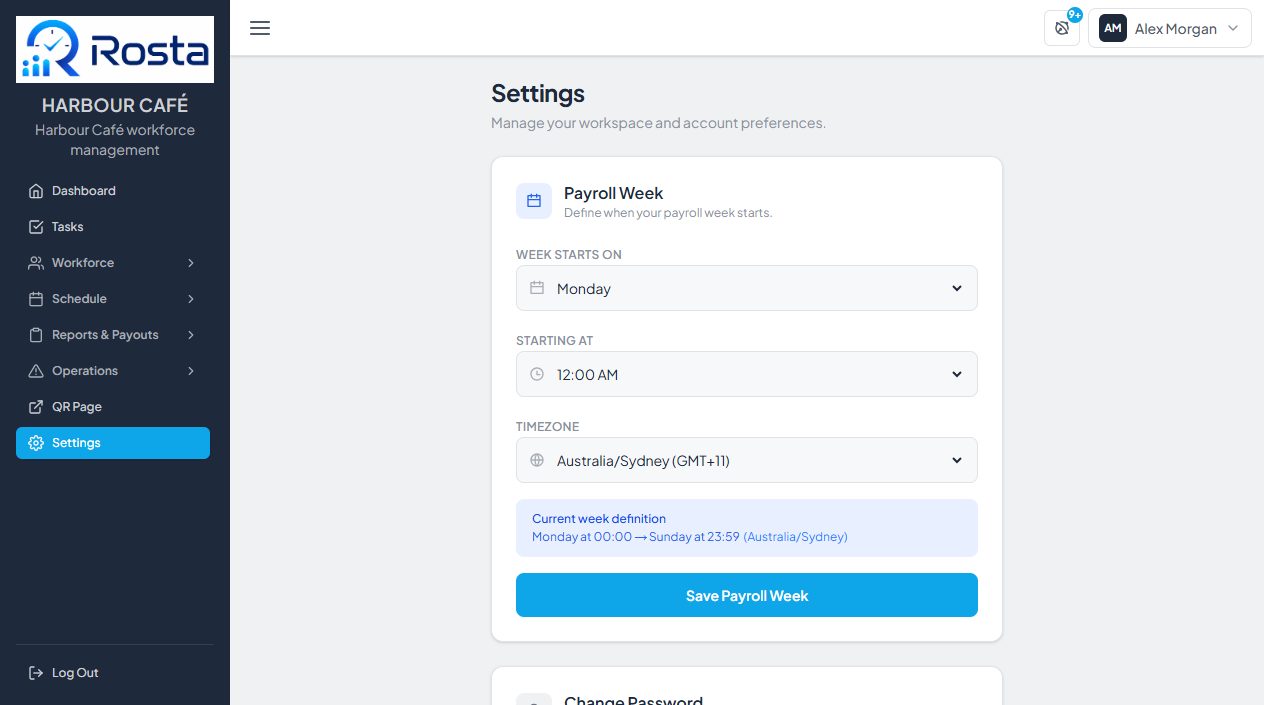The width and height of the screenshot is (1264, 705).
Task: Open the notifications bell icon
Action: [x=1062, y=28]
